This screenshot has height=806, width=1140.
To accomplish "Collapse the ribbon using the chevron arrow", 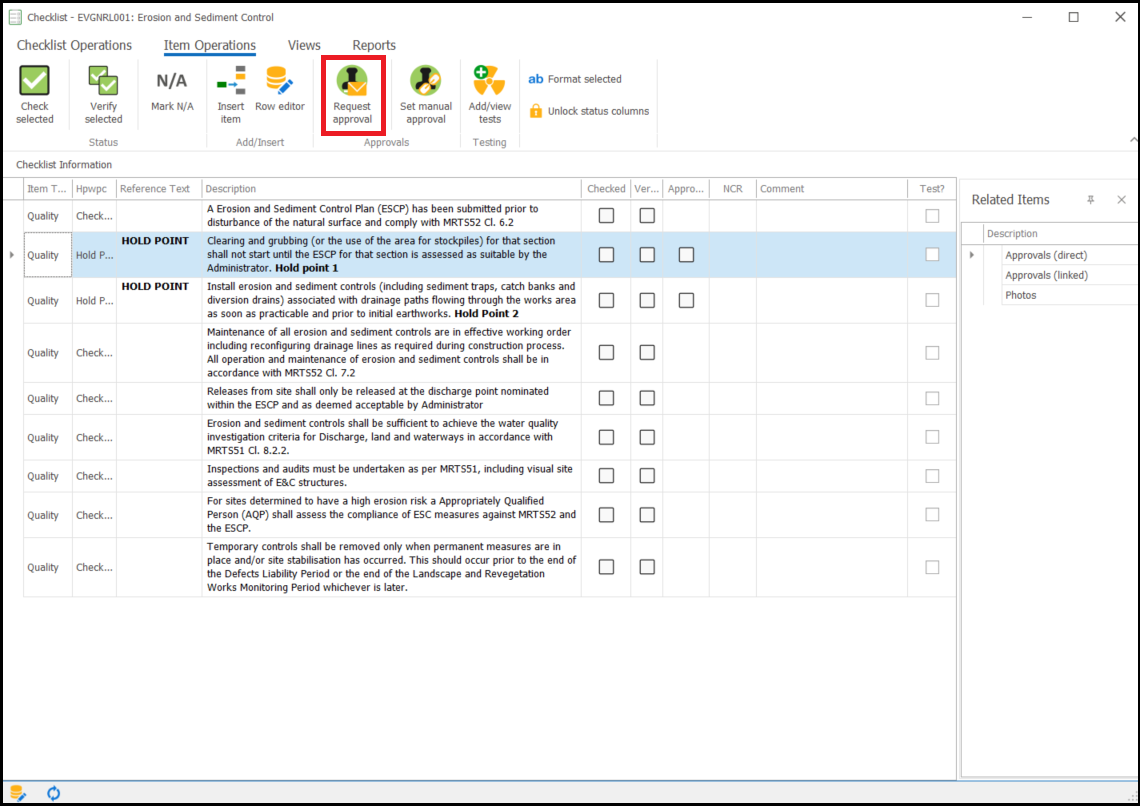I will click(x=1132, y=140).
